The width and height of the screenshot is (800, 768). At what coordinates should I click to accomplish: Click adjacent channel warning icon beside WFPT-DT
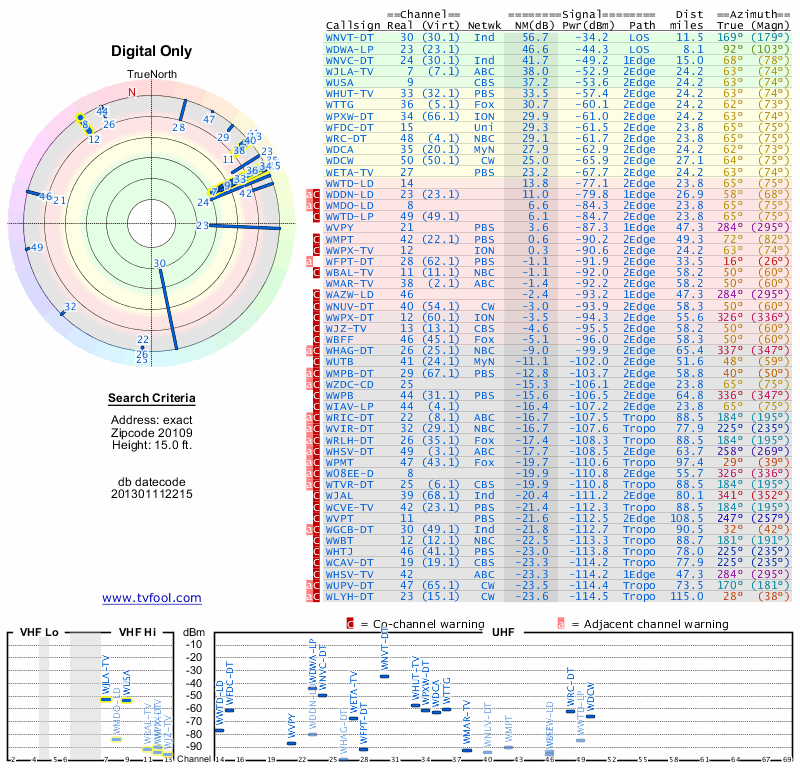pyautogui.click(x=309, y=261)
